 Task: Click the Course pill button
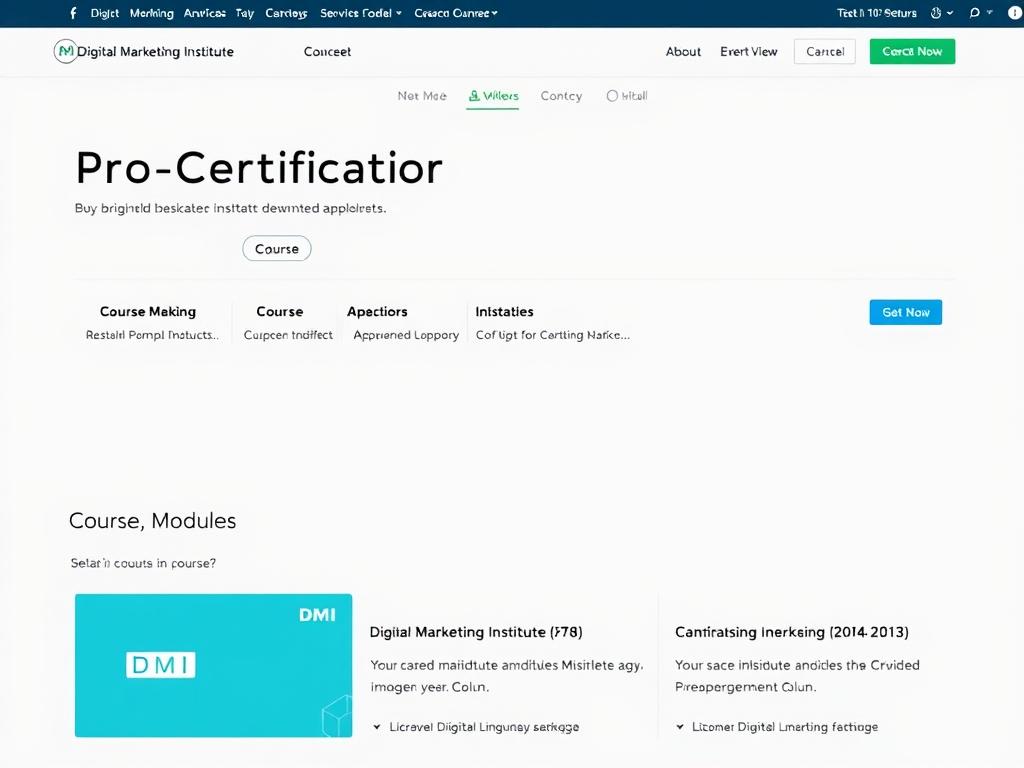pyautogui.click(x=277, y=249)
